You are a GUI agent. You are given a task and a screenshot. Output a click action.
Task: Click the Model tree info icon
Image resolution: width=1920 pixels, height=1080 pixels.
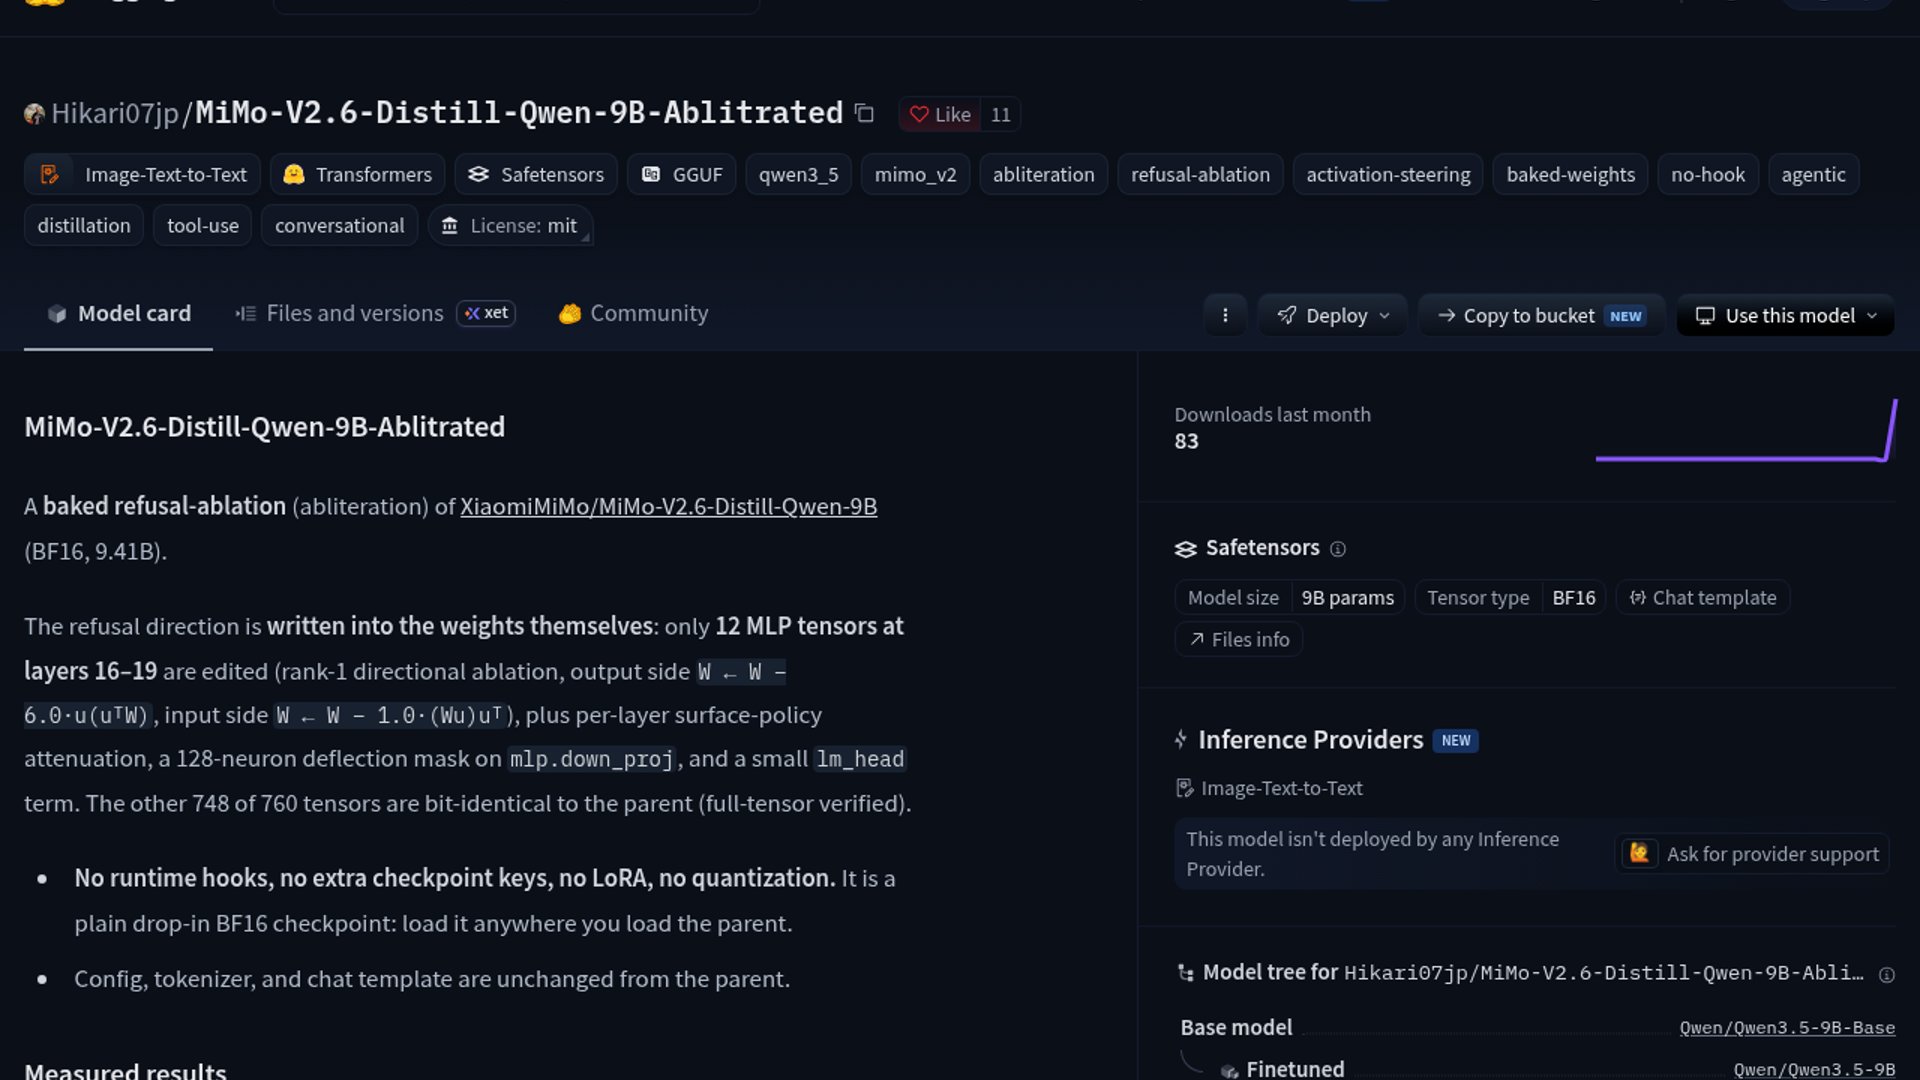point(1887,975)
